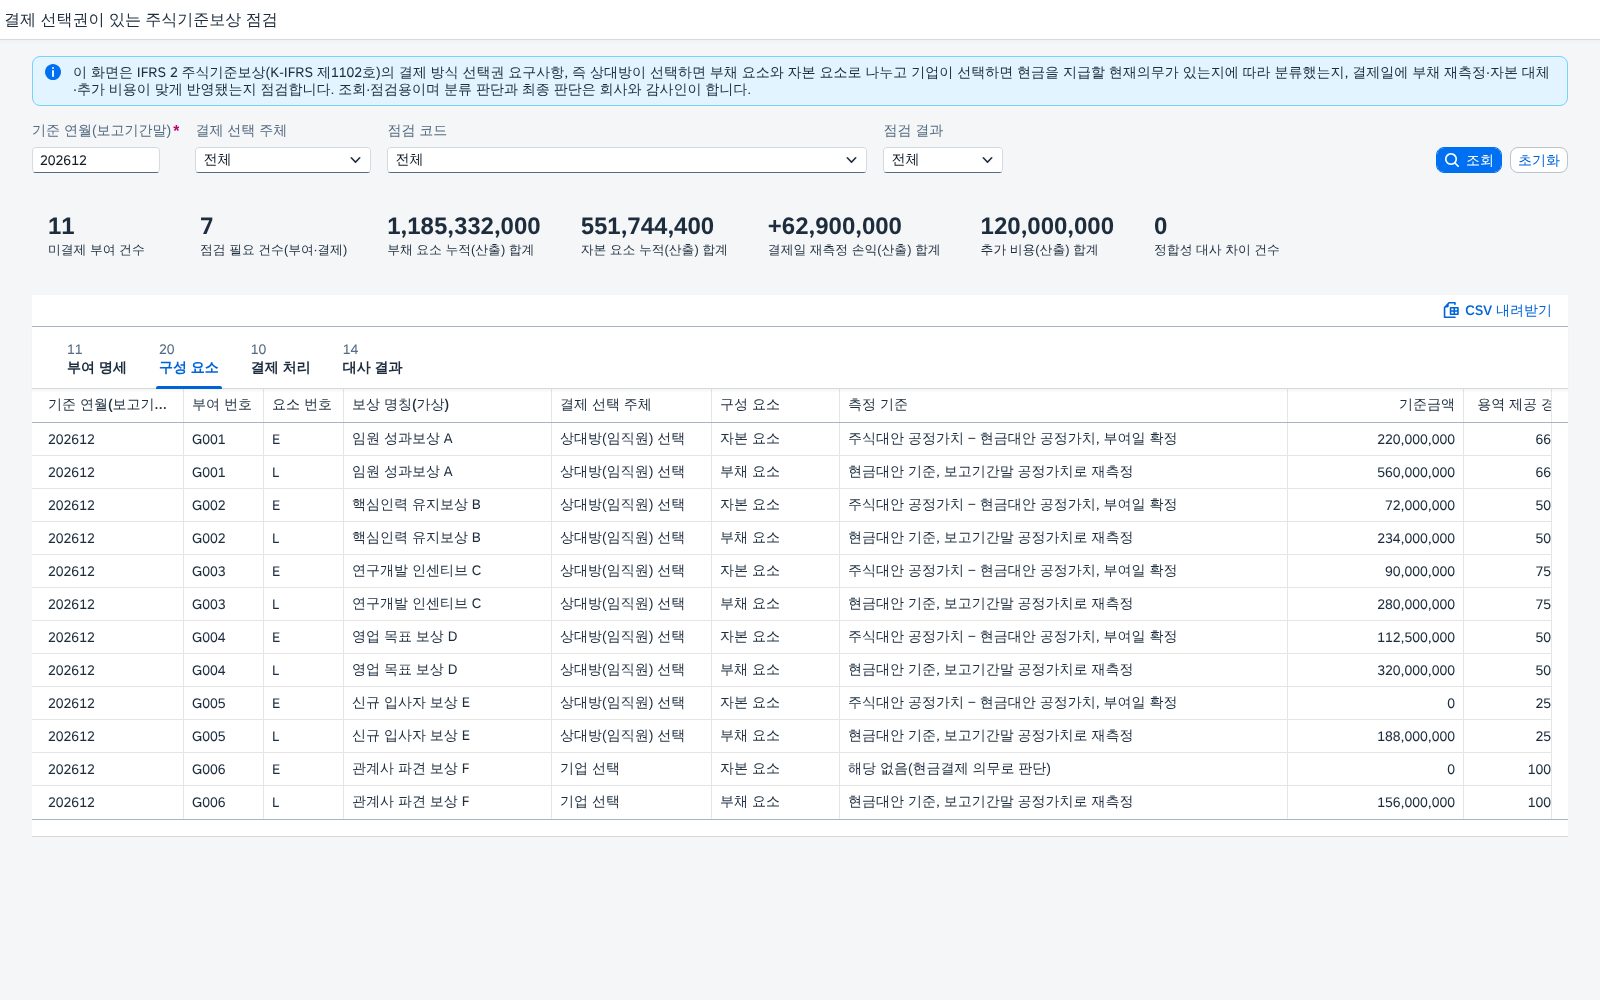This screenshot has width=1600, height=1000.
Task: Click the 188,000,000 amount cell
Action: click(1375, 736)
